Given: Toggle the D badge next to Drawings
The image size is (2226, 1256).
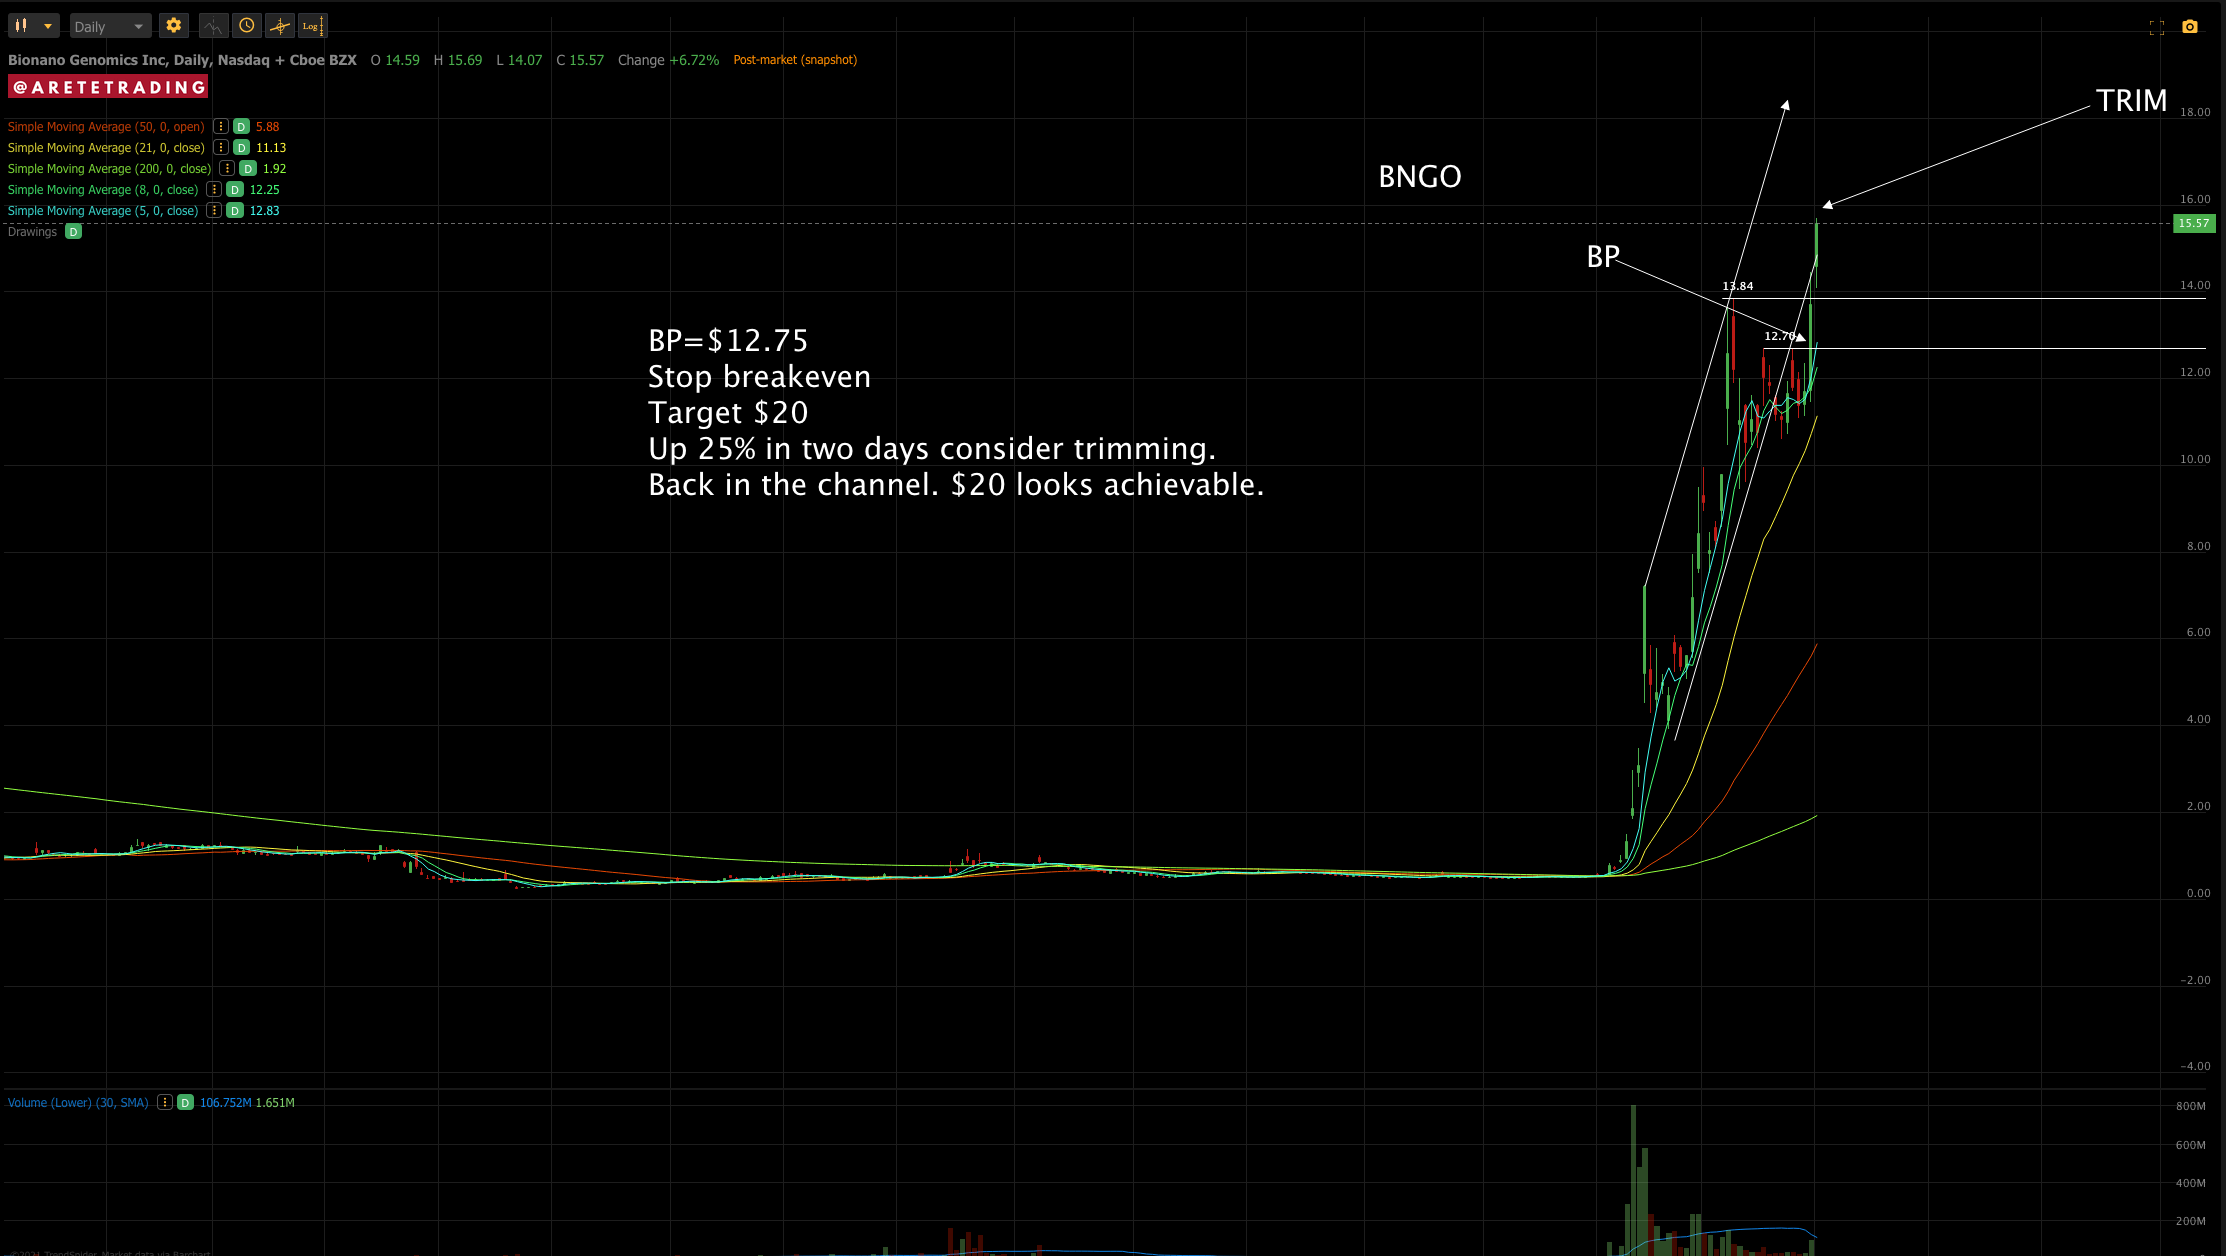Looking at the screenshot, I should [x=73, y=232].
